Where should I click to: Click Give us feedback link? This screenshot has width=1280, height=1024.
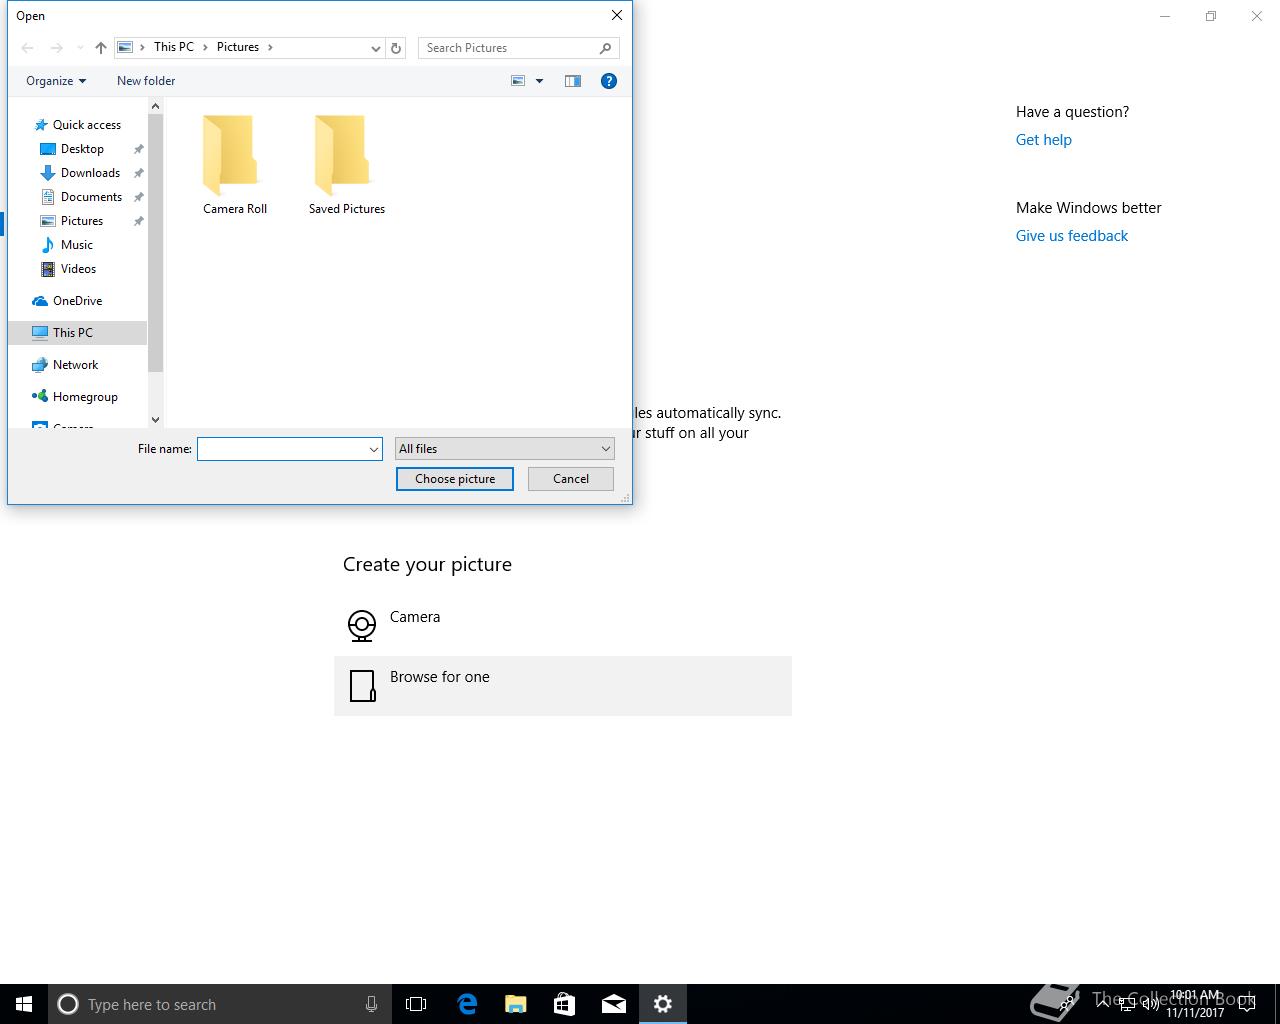coord(1072,236)
